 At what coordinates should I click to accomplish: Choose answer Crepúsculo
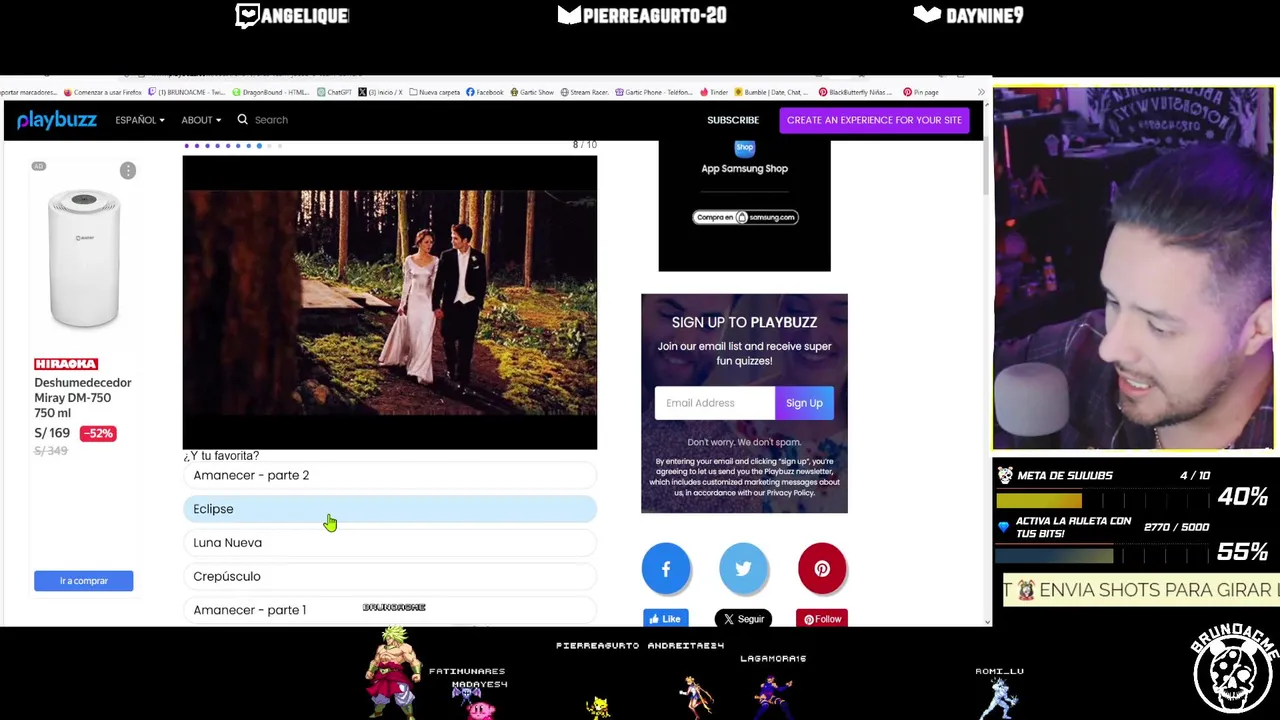tap(389, 576)
